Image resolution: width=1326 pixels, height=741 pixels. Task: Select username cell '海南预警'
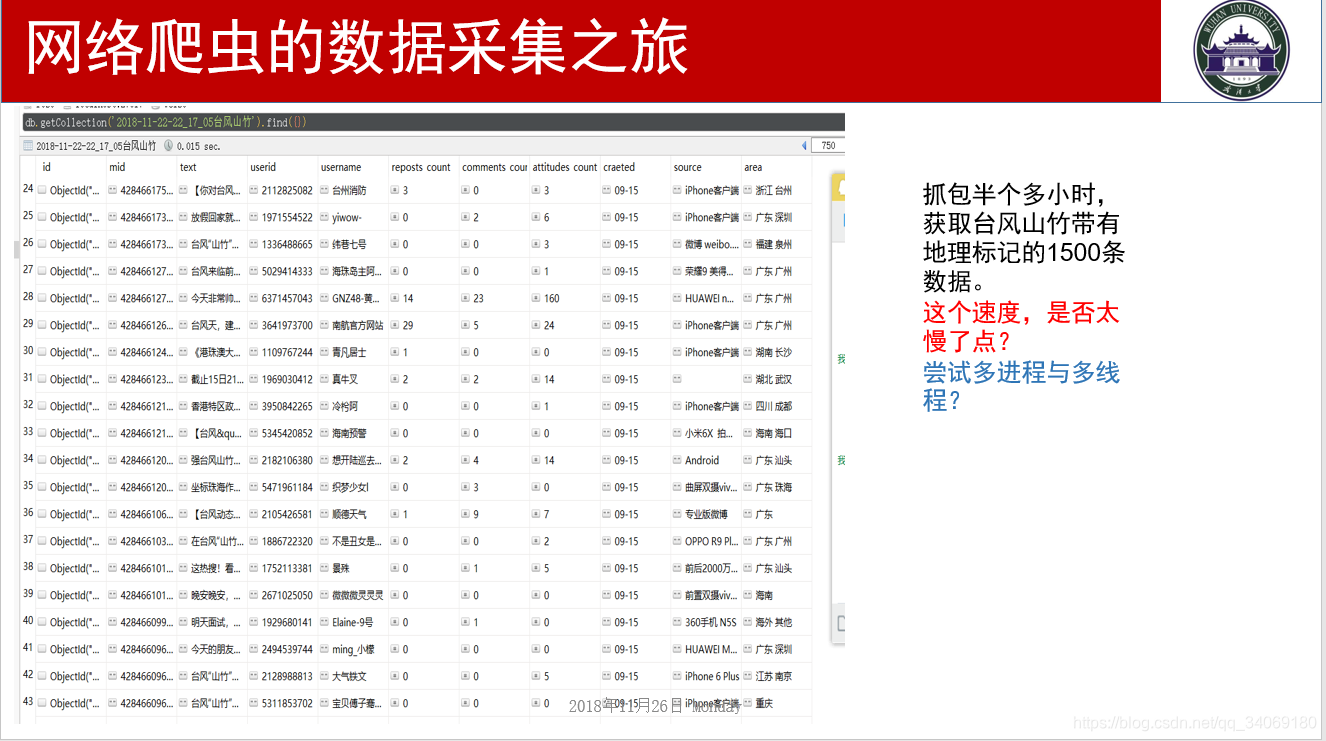(x=349, y=433)
